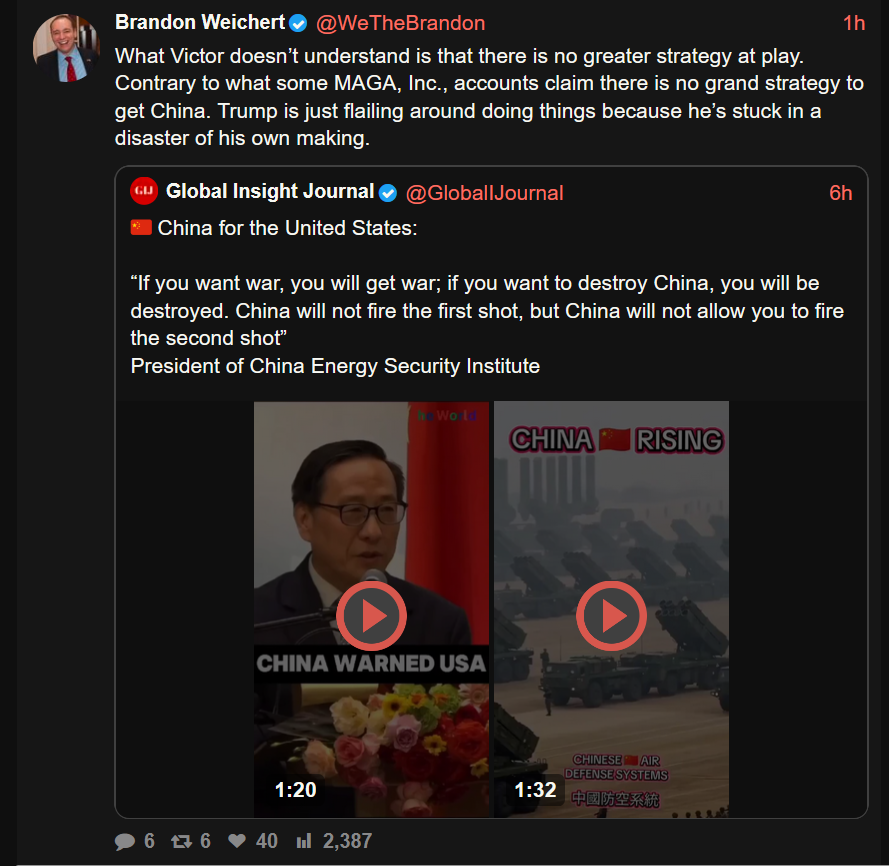Play the China Rising video
889x866 pixels.
point(611,616)
